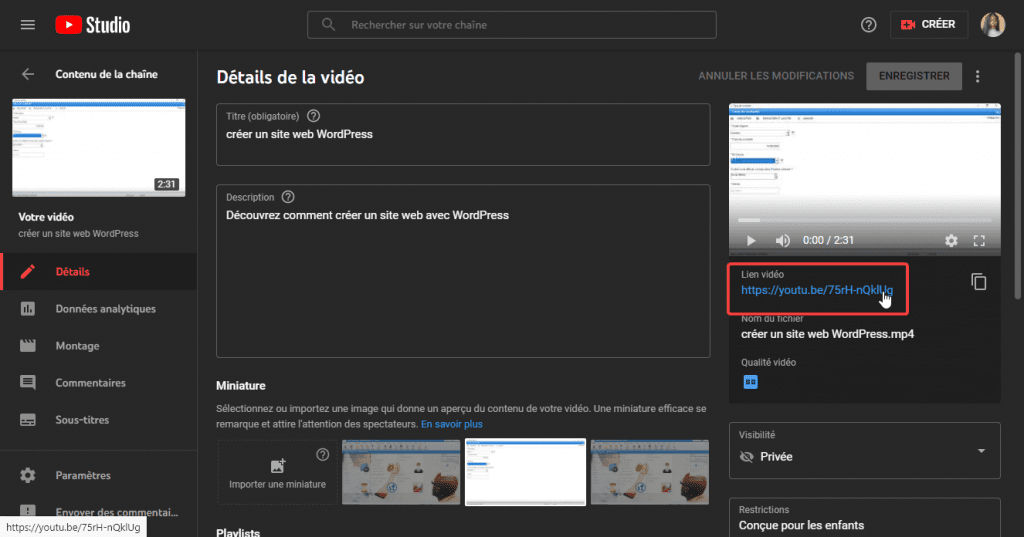The height and width of the screenshot is (537, 1024).
Task: Select the third auto-generated thumbnail
Action: pos(650,472)
